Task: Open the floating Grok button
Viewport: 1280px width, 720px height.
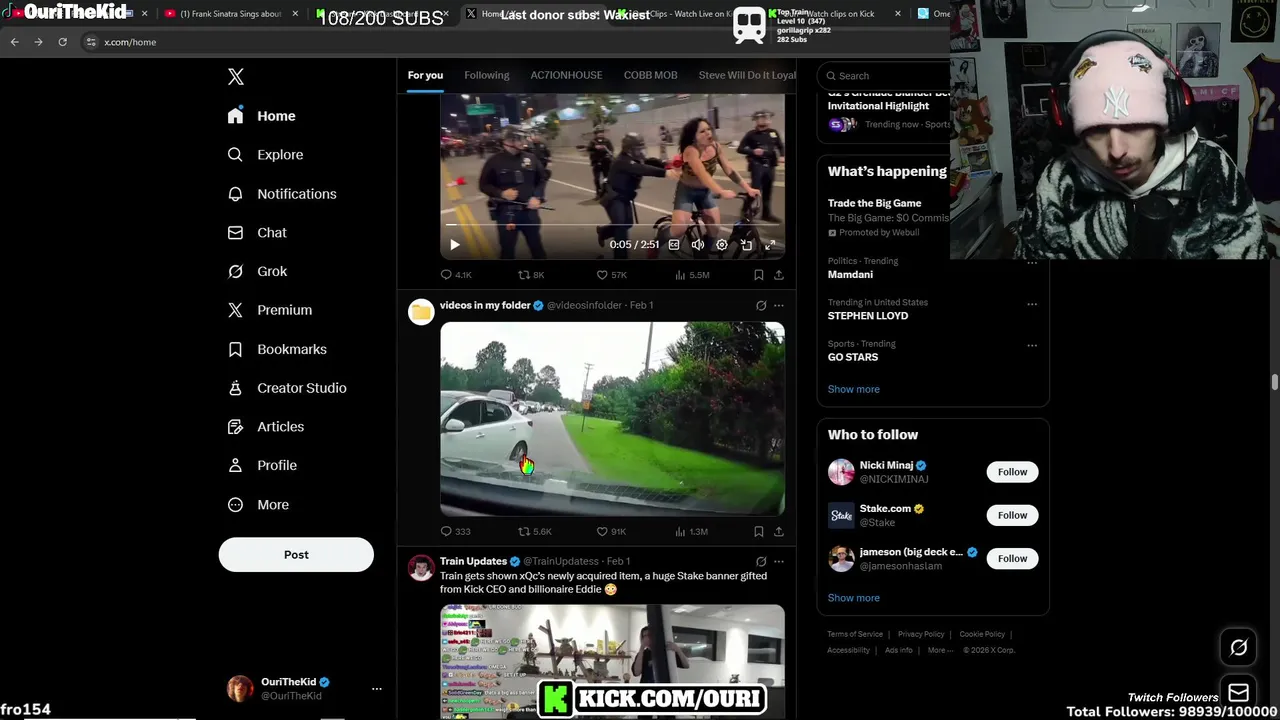Action: [1239, 648]
